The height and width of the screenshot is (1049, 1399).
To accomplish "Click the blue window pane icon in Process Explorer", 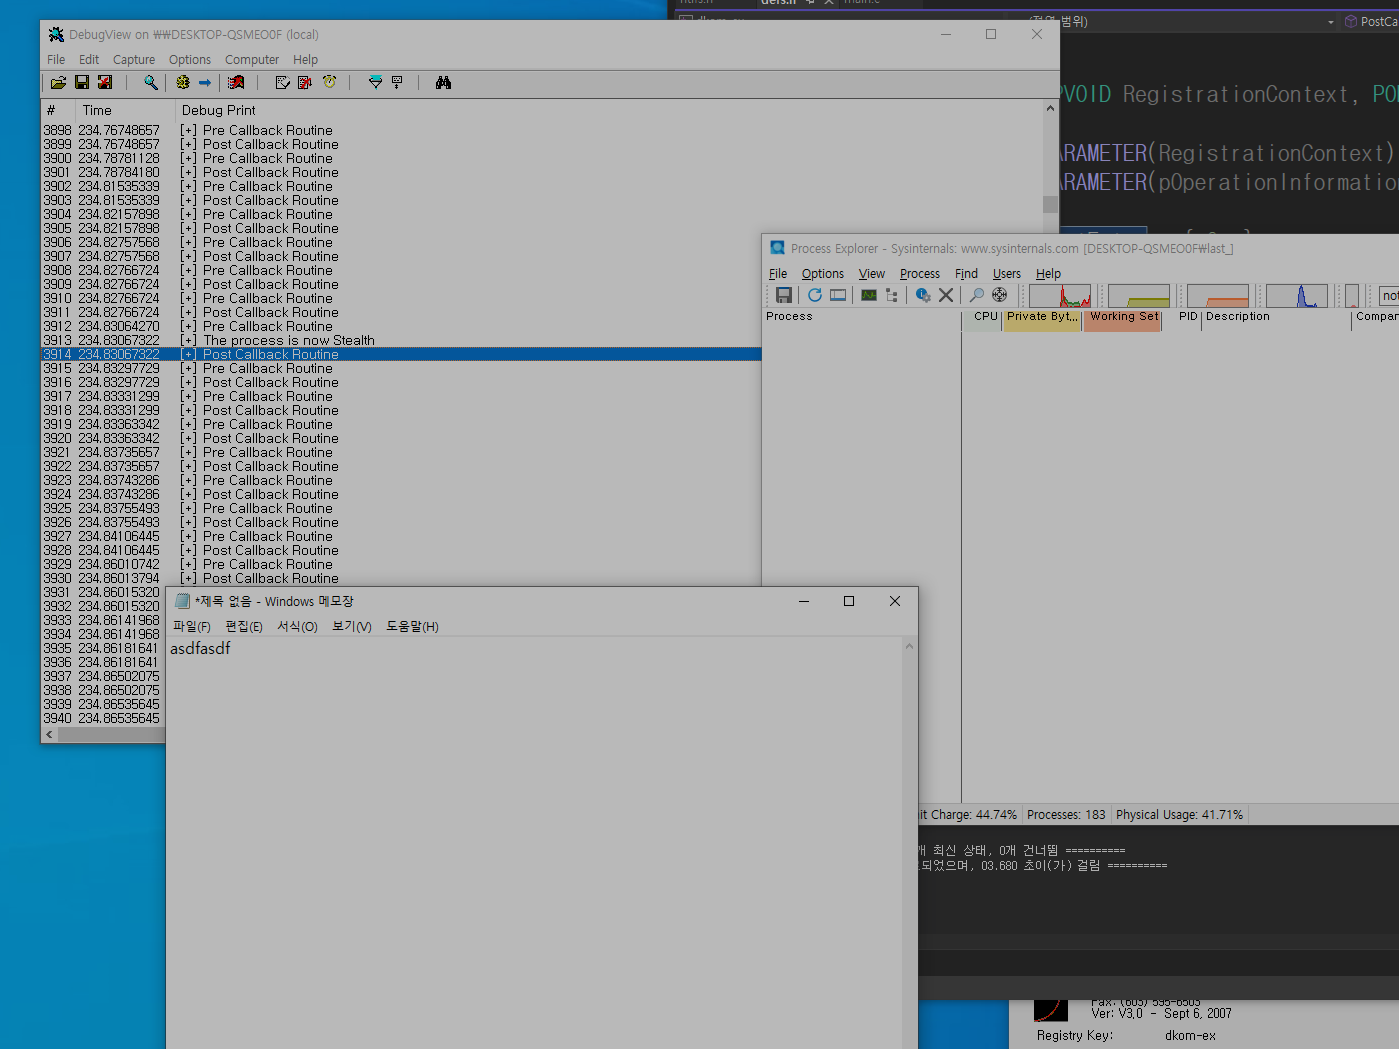I will 838,295.
